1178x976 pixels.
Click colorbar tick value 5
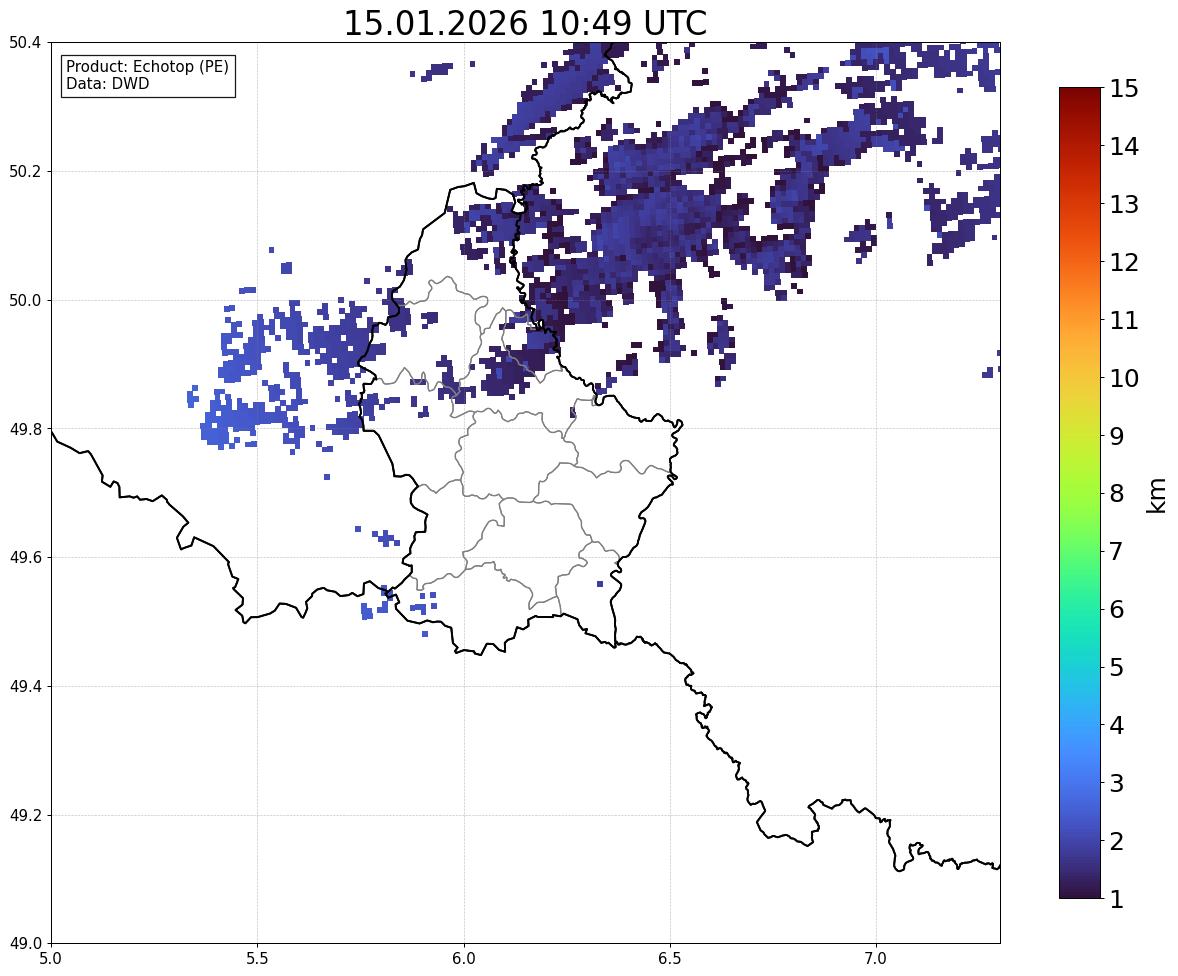pos(1117,667)
